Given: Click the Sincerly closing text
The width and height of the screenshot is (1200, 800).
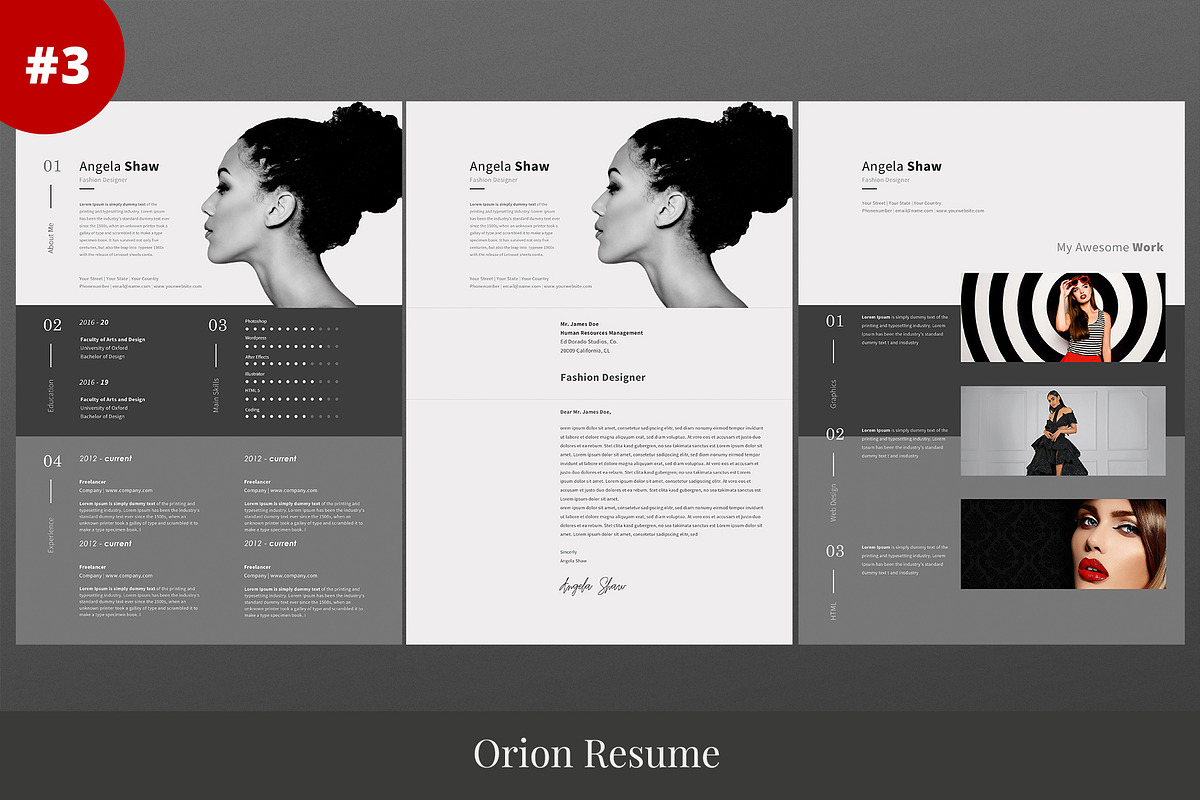Looking at the screenshot, I should (568, 552).
